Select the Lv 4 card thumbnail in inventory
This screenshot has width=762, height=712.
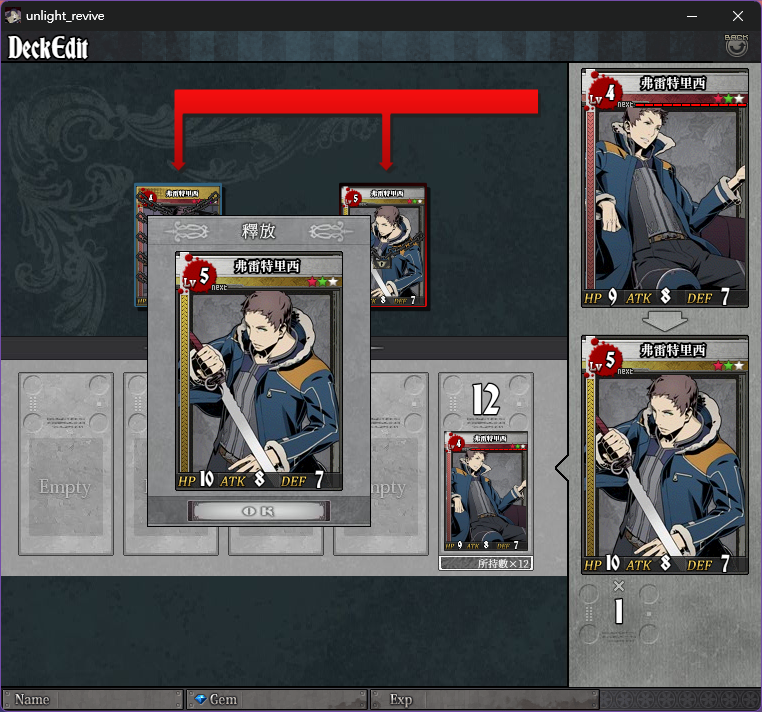coord(485,491)
